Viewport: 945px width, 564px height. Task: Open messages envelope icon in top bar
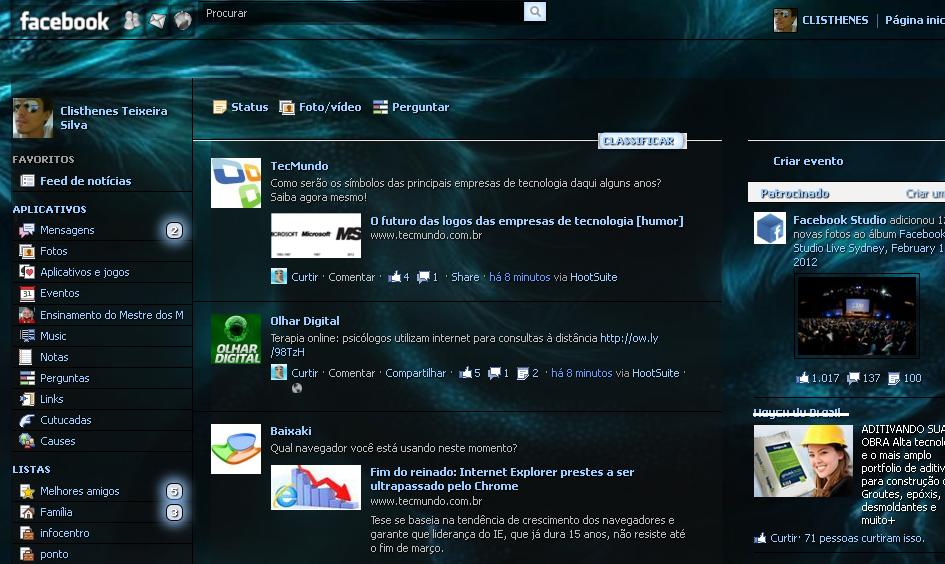coord(157,21)
